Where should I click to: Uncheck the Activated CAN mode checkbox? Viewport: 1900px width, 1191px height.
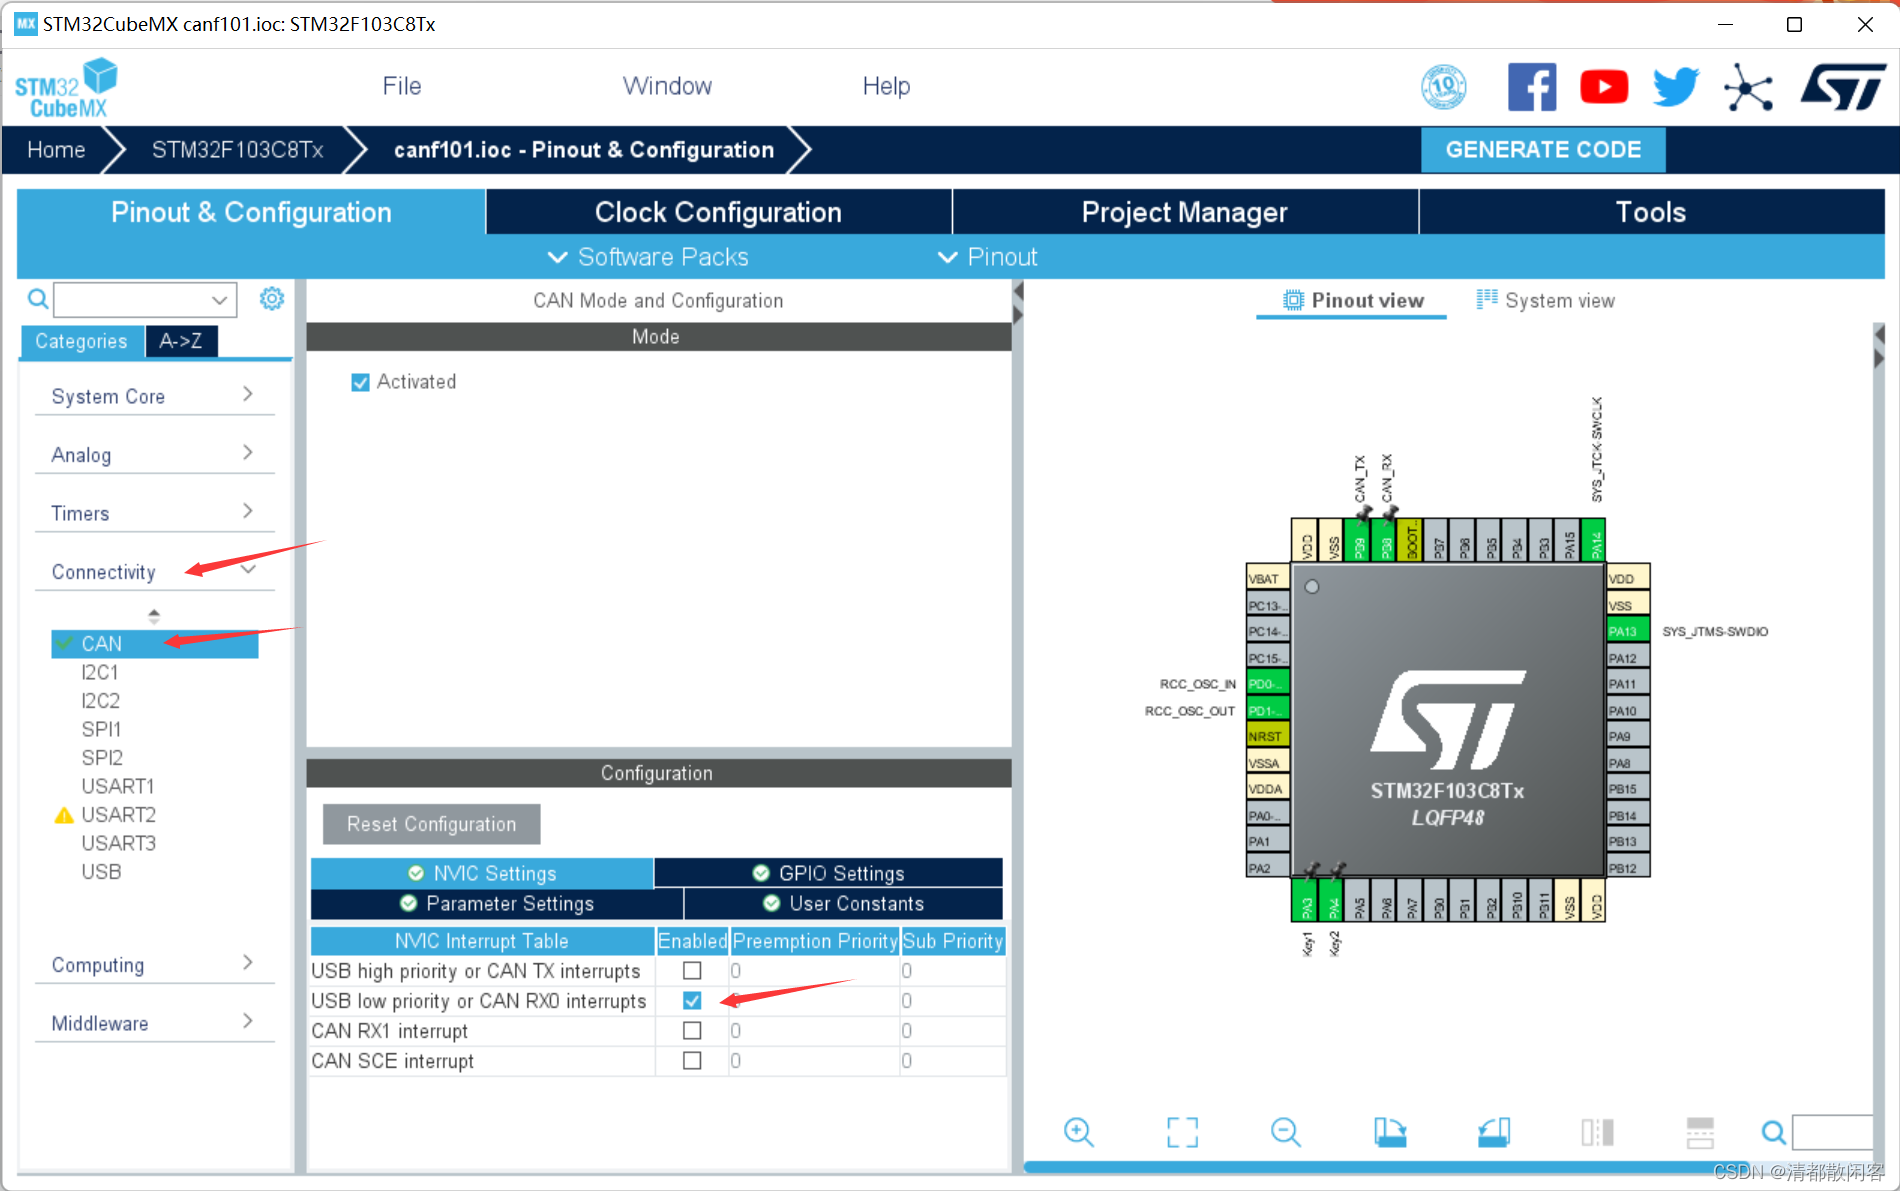[x=361, y=382]
